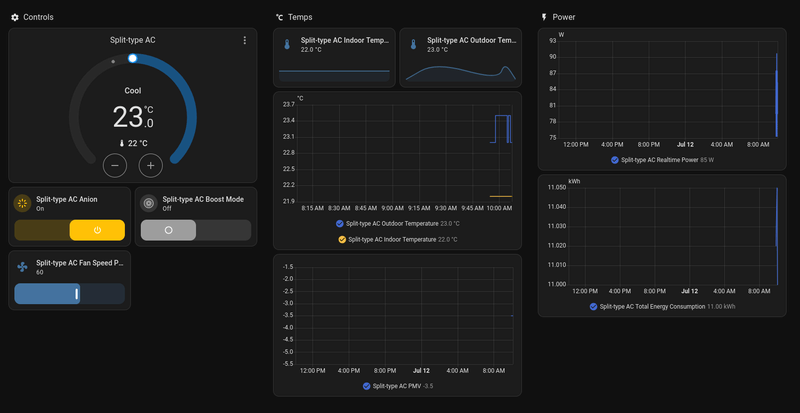Decrease target temperature with minus button
This screenshot has height=413, width=800.
(x=115, y=165)
